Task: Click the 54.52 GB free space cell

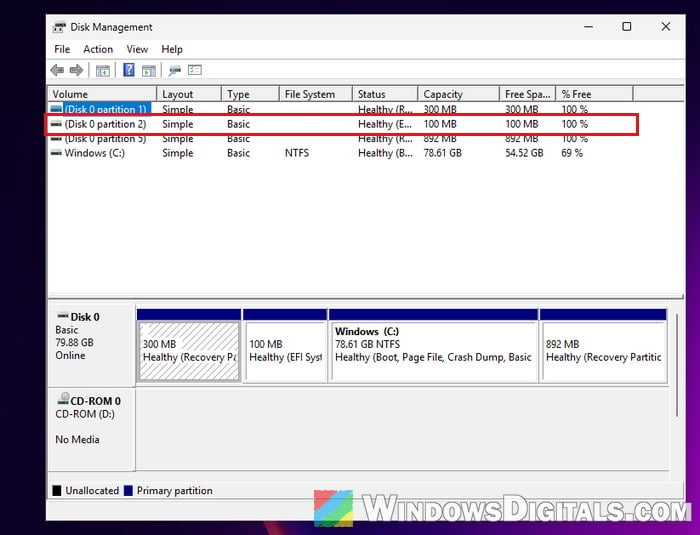Action: pos(524,153)
